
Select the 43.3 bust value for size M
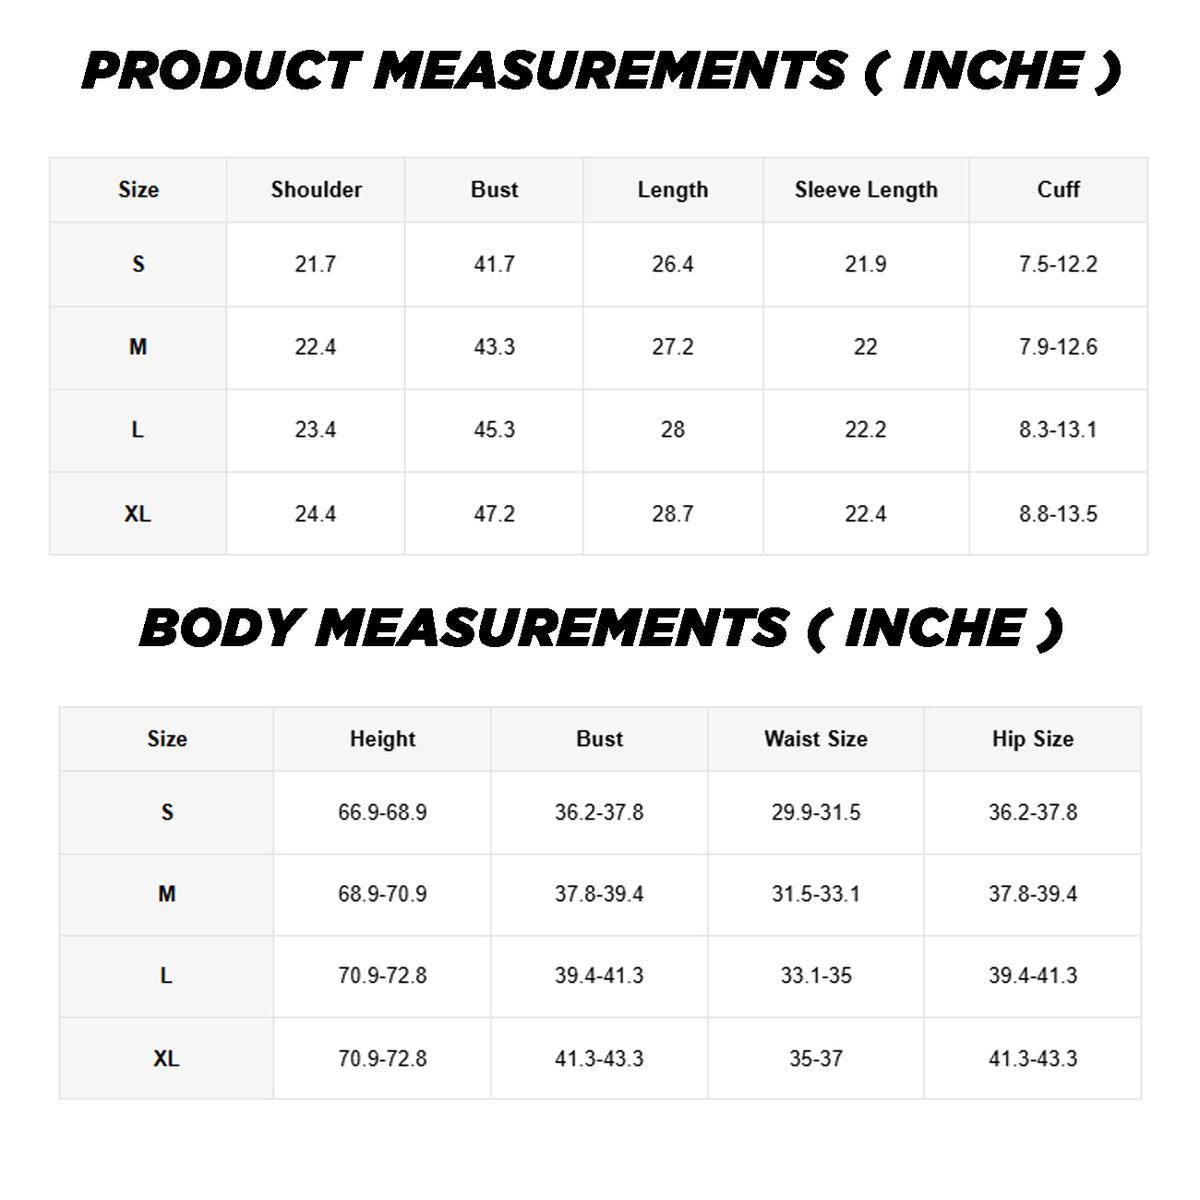coord(494,347)
